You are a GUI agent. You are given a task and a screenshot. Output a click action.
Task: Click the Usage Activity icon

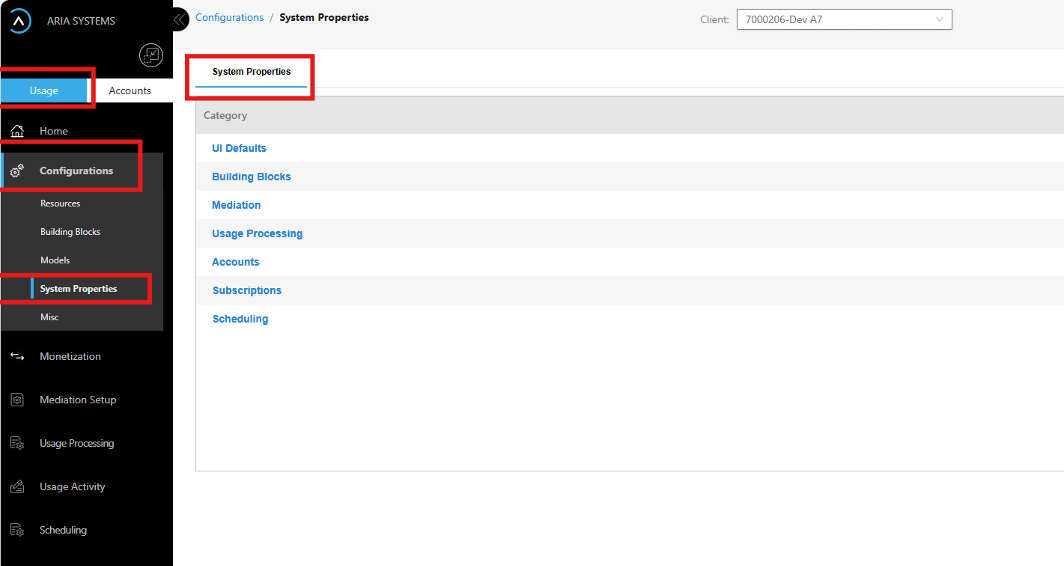click(17, 487)
